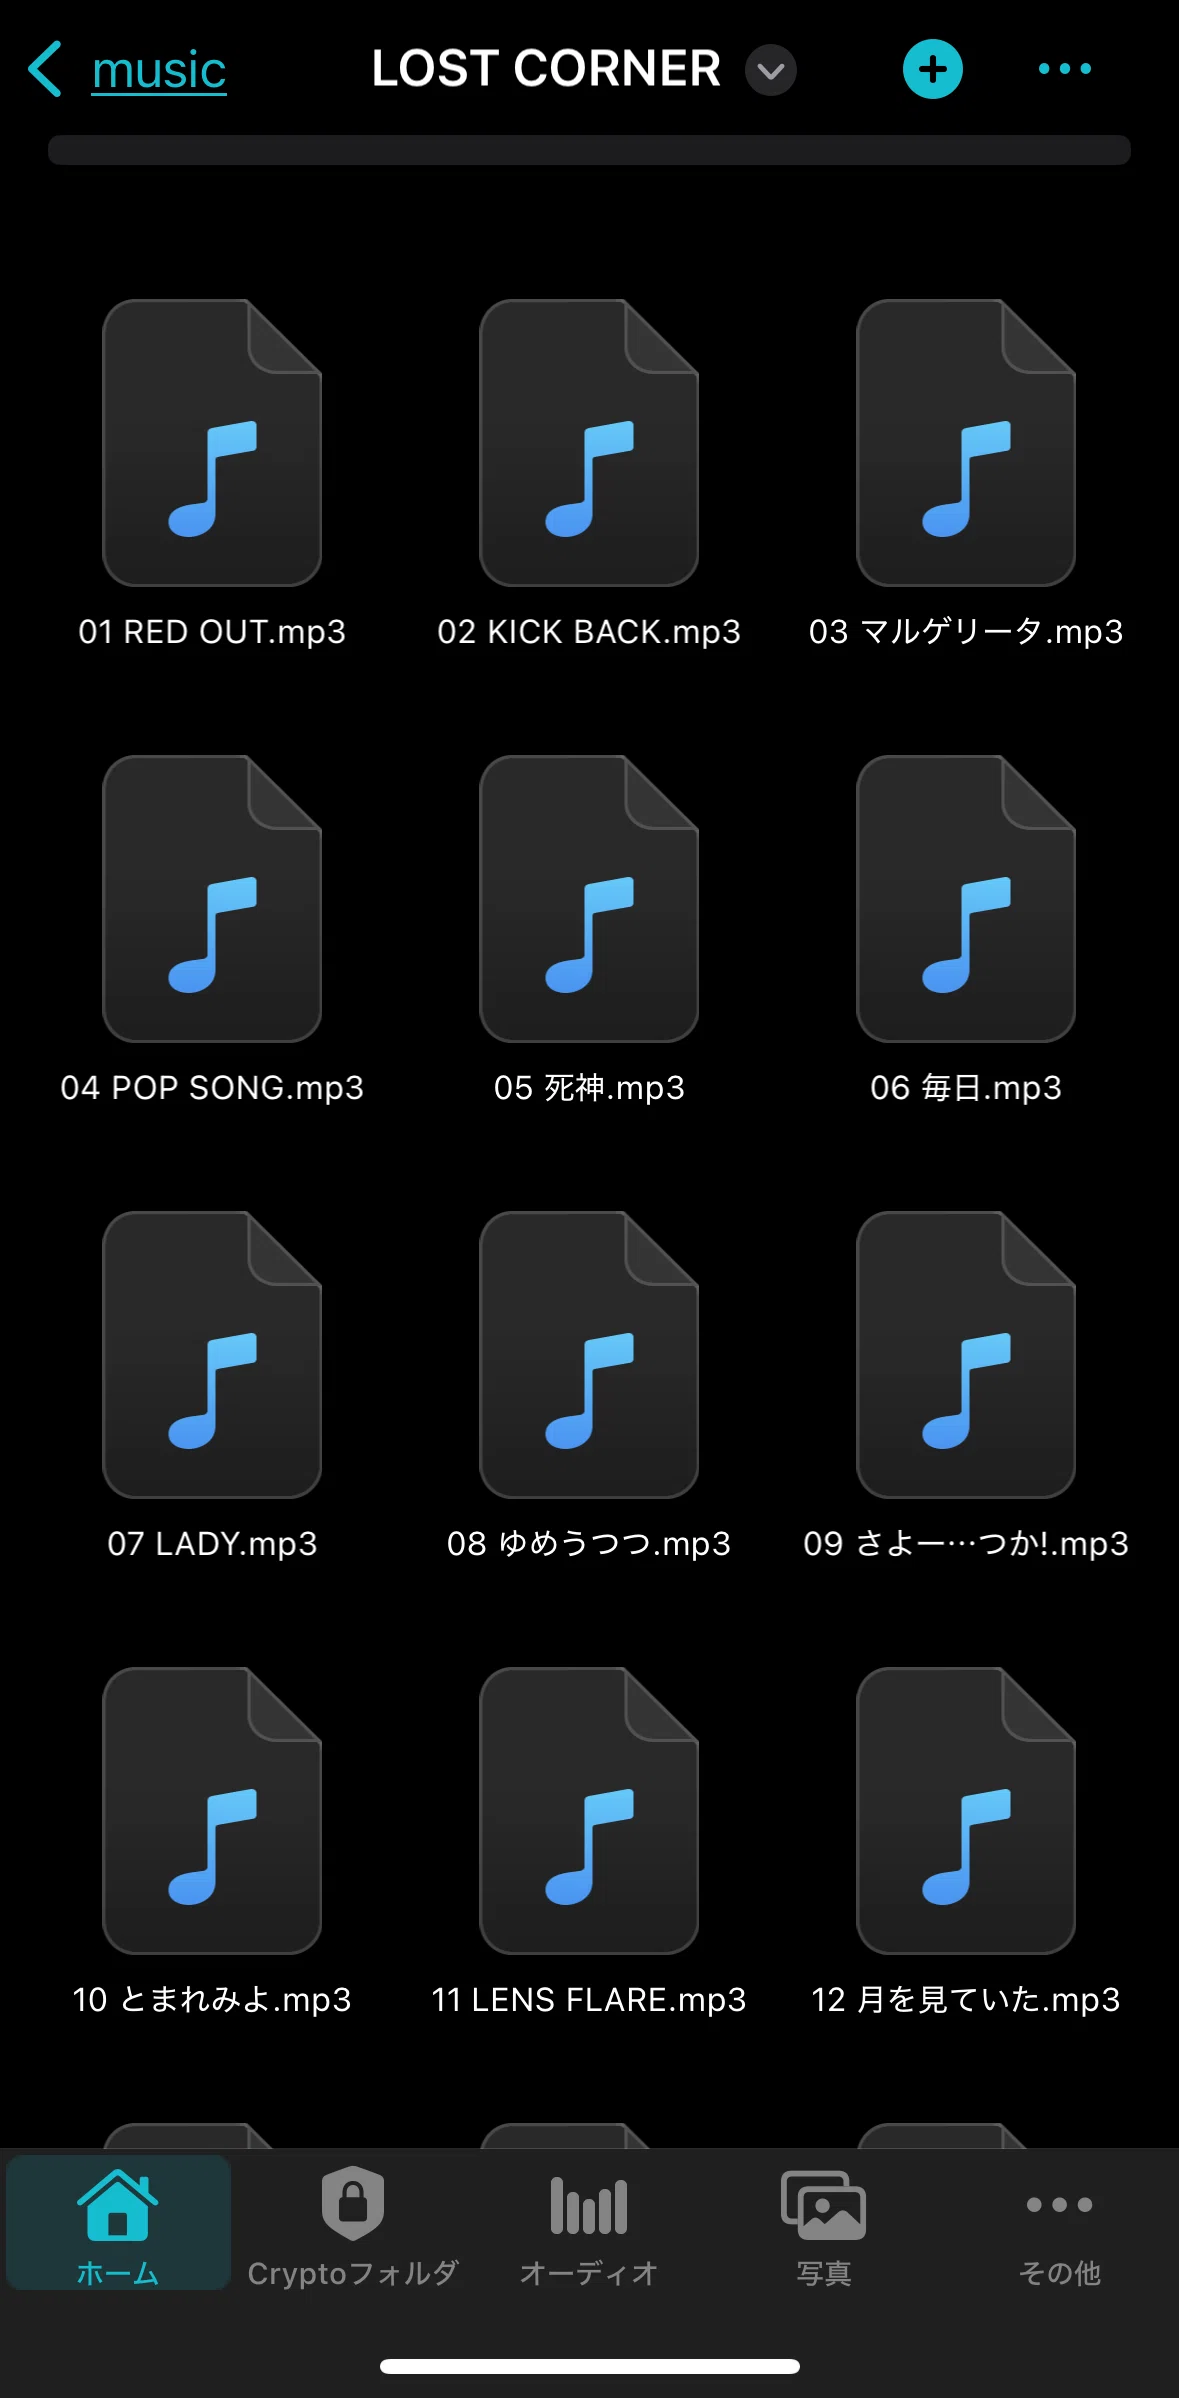Image resolution: width=1179 pixels, height=2398 pixels.
Task: Select the filename 09 さよー…つか!.mp3
Action: 966,1544
